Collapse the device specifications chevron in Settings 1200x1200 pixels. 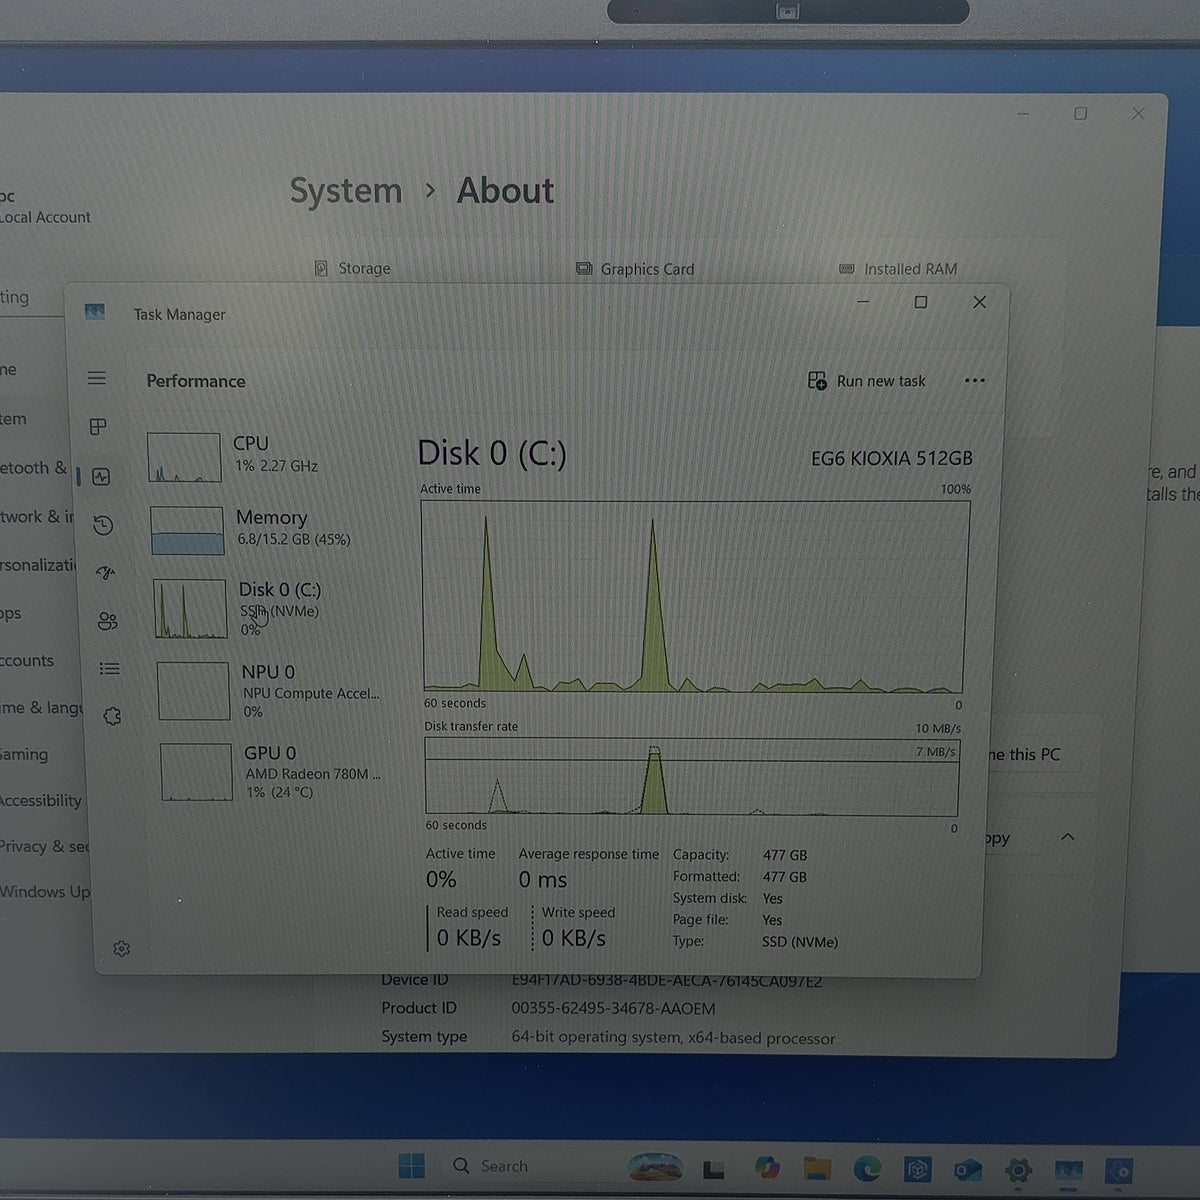tap(1068, 837)
